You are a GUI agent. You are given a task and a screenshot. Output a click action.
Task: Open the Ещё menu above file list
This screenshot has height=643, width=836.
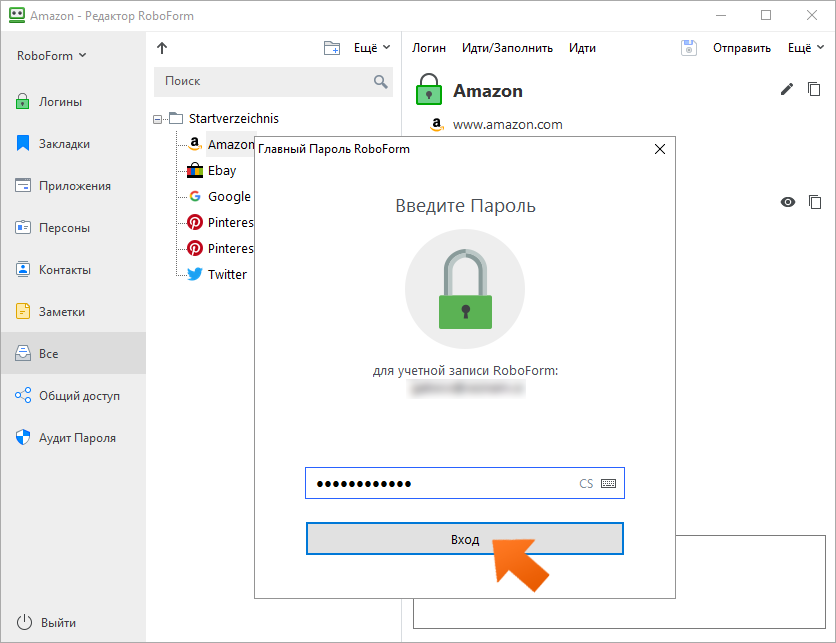click(x=372, y=48)
